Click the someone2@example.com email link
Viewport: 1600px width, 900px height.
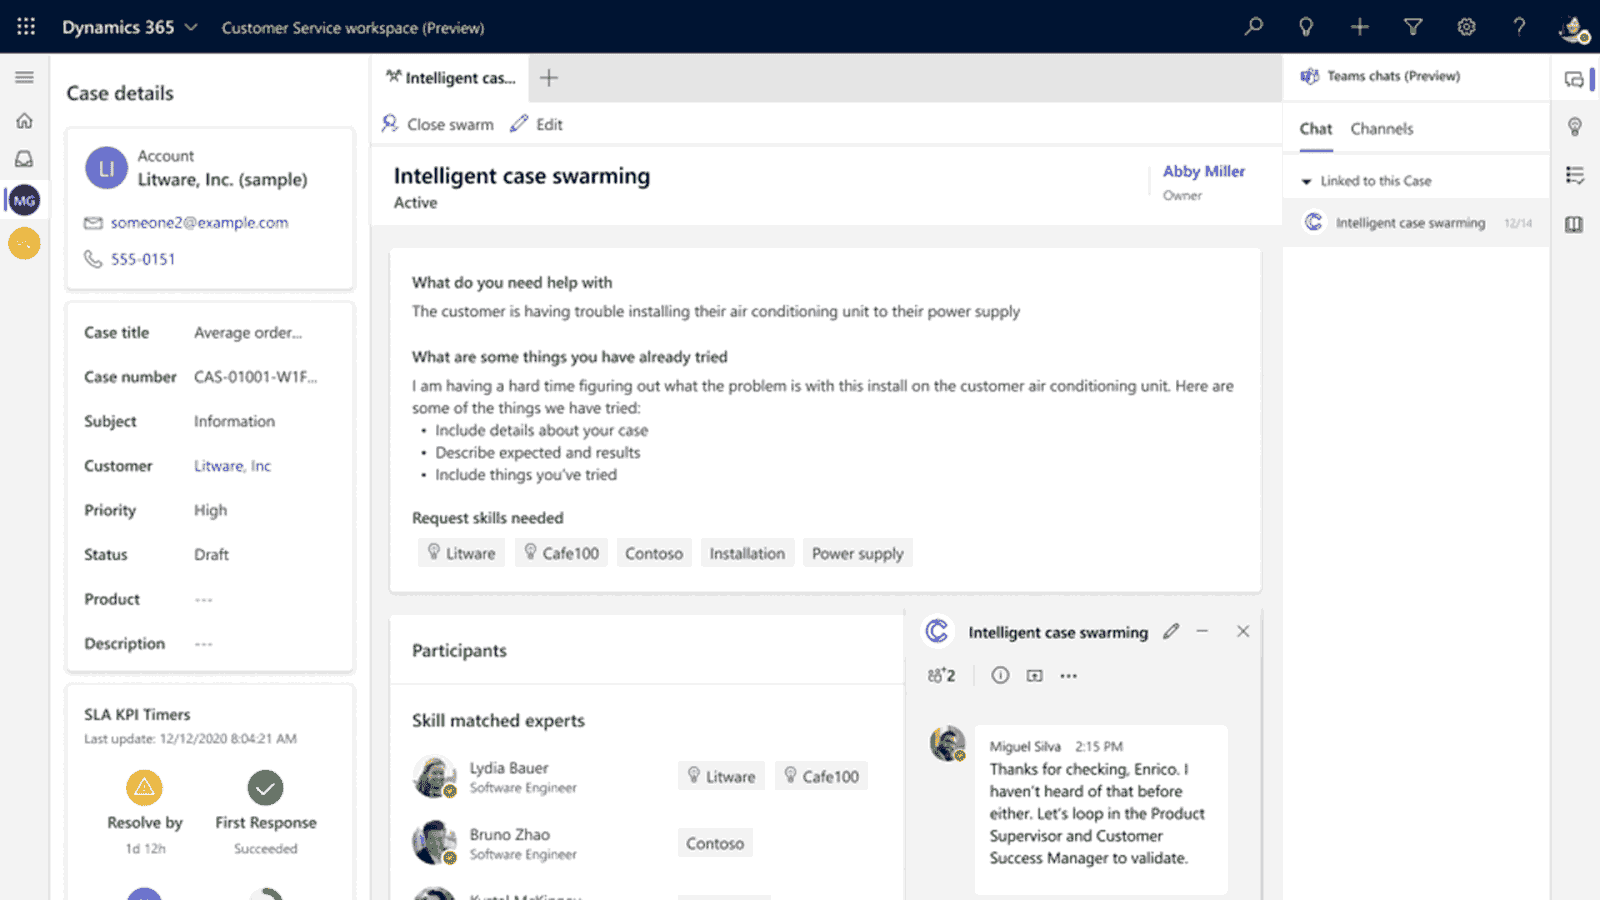(x=199, y=223)
